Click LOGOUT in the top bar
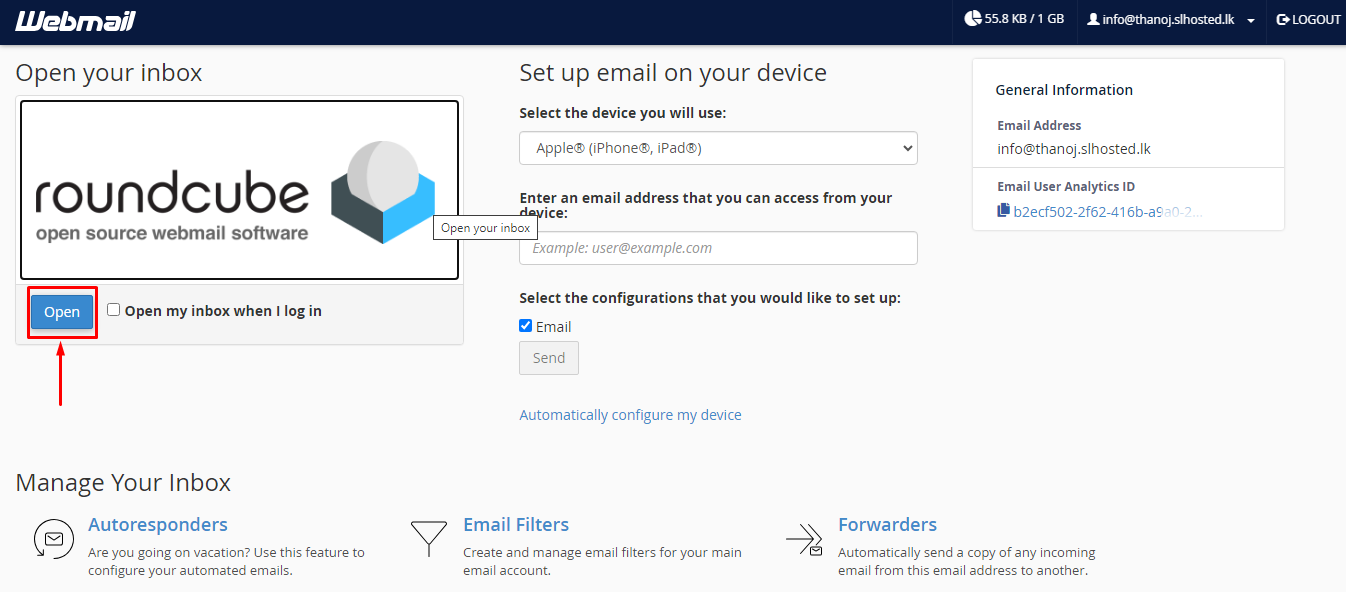The width and height of the screenshot is (1346, 592). (x=1308, y=18)
